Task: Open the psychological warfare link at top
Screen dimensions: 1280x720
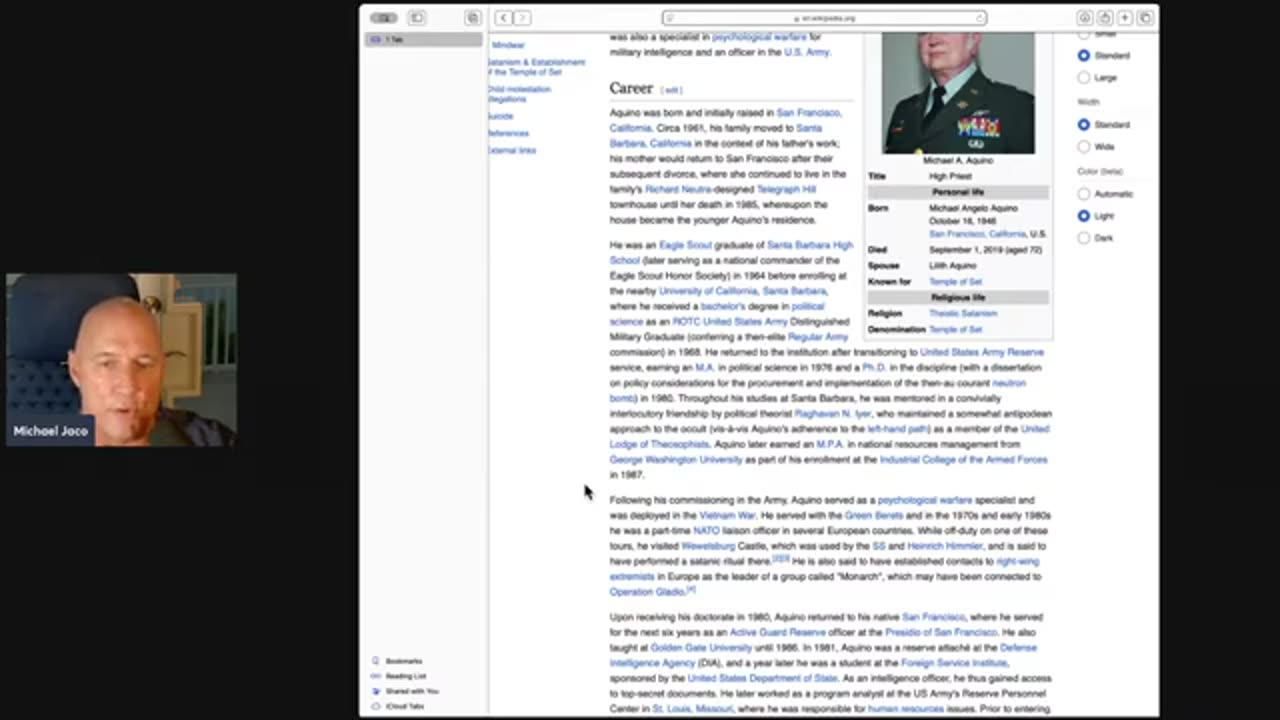Action: point(759,37)
